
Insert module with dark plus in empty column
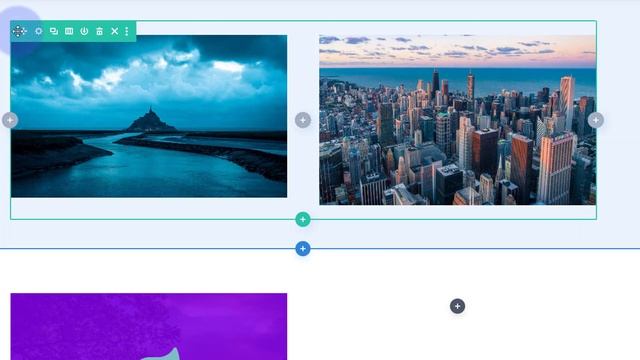(x=458, y=306)
